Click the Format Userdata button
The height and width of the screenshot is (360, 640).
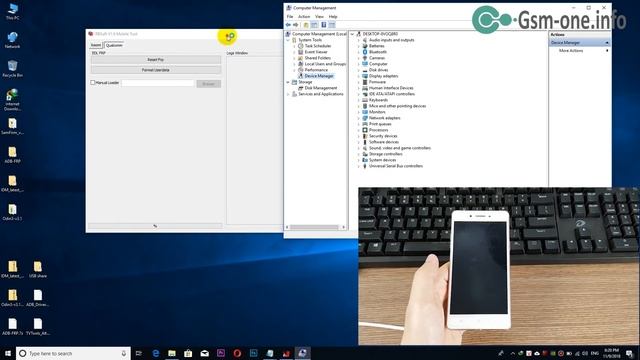coord(156,70)
